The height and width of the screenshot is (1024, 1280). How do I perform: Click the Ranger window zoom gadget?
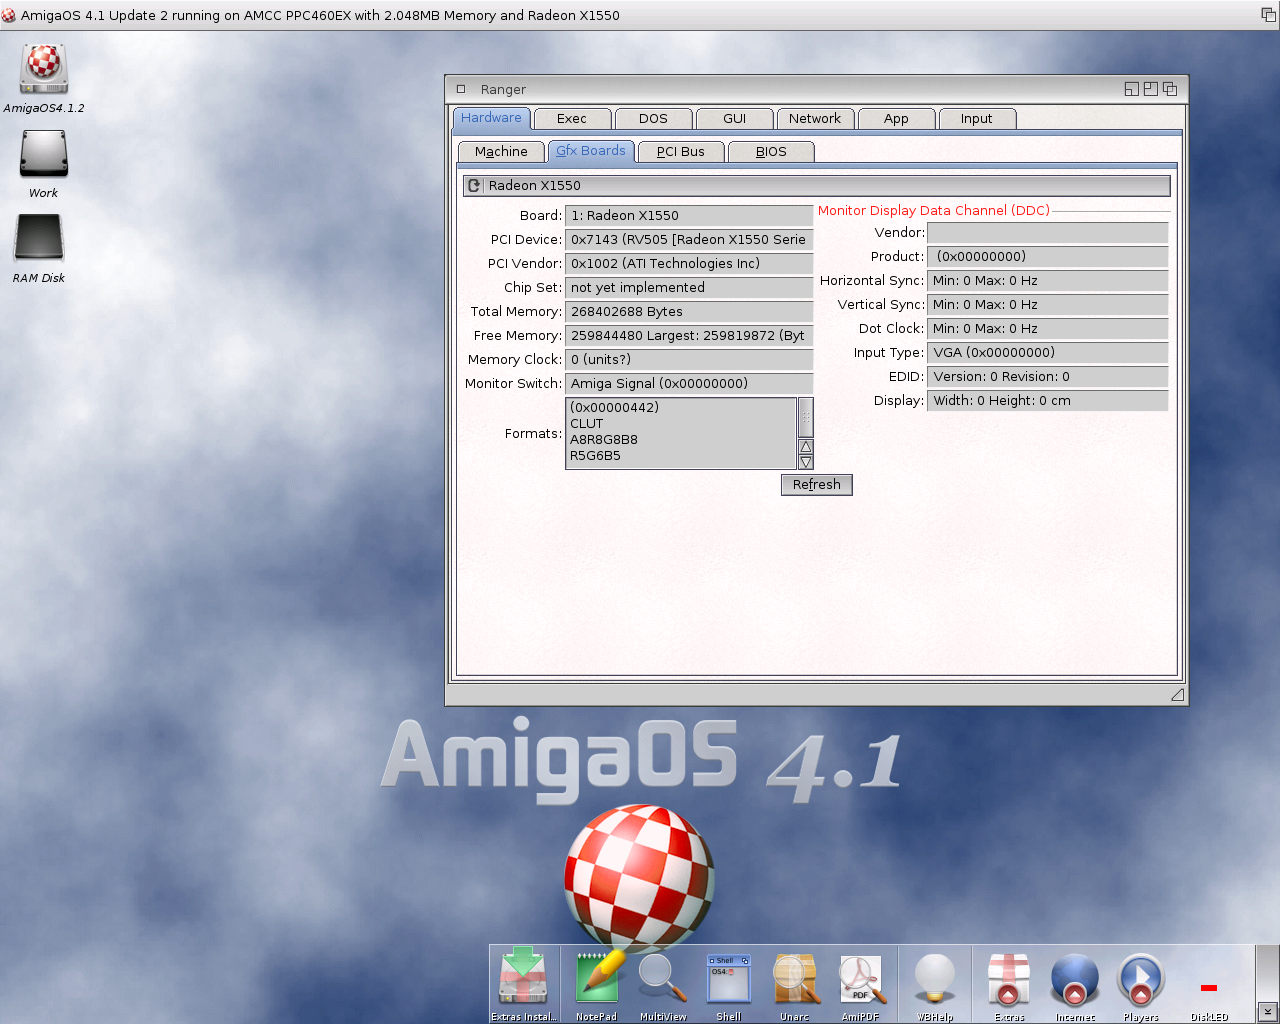tap(1150, 89)
